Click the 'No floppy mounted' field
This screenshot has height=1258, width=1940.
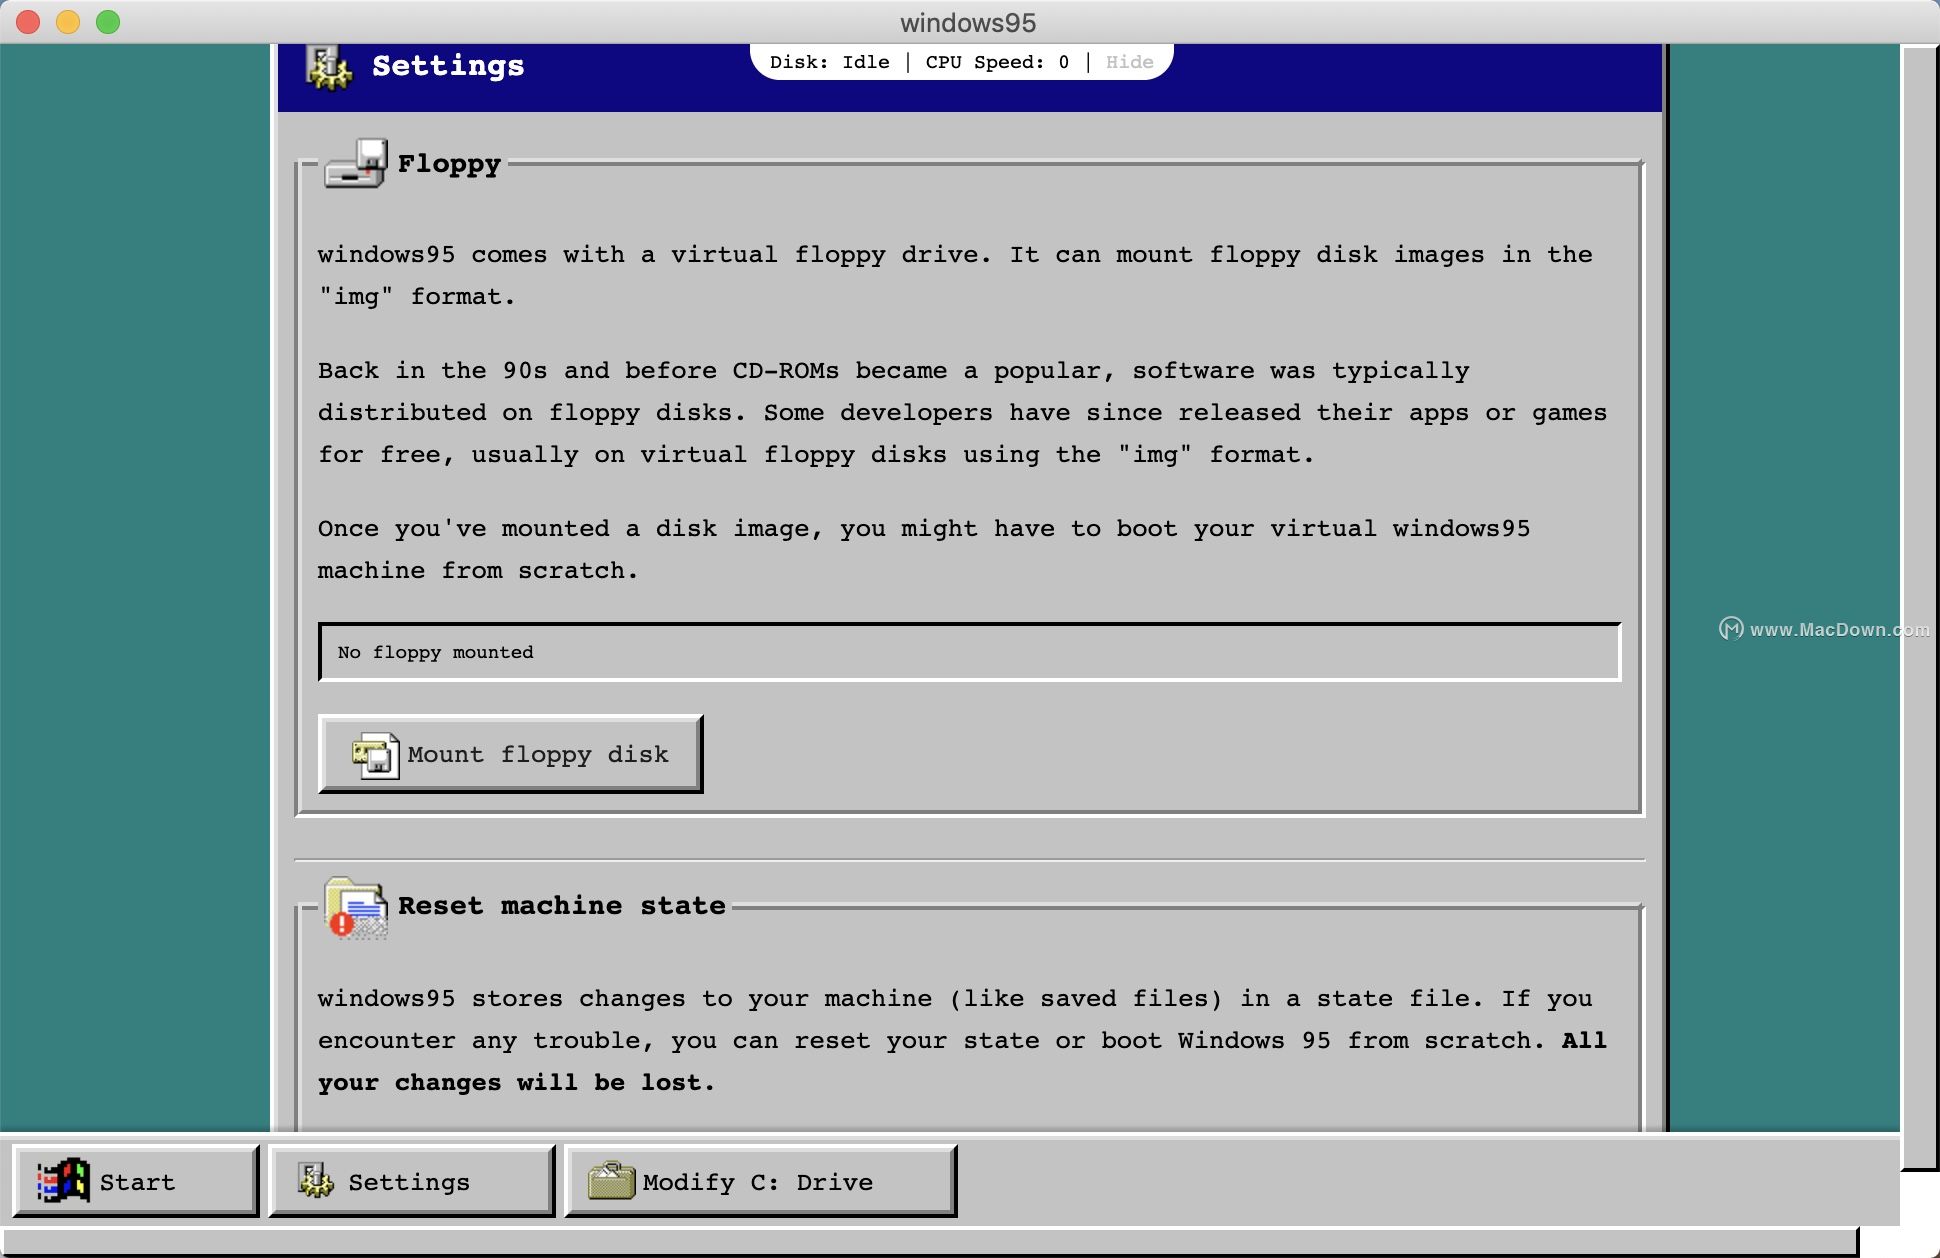point(969,652)
